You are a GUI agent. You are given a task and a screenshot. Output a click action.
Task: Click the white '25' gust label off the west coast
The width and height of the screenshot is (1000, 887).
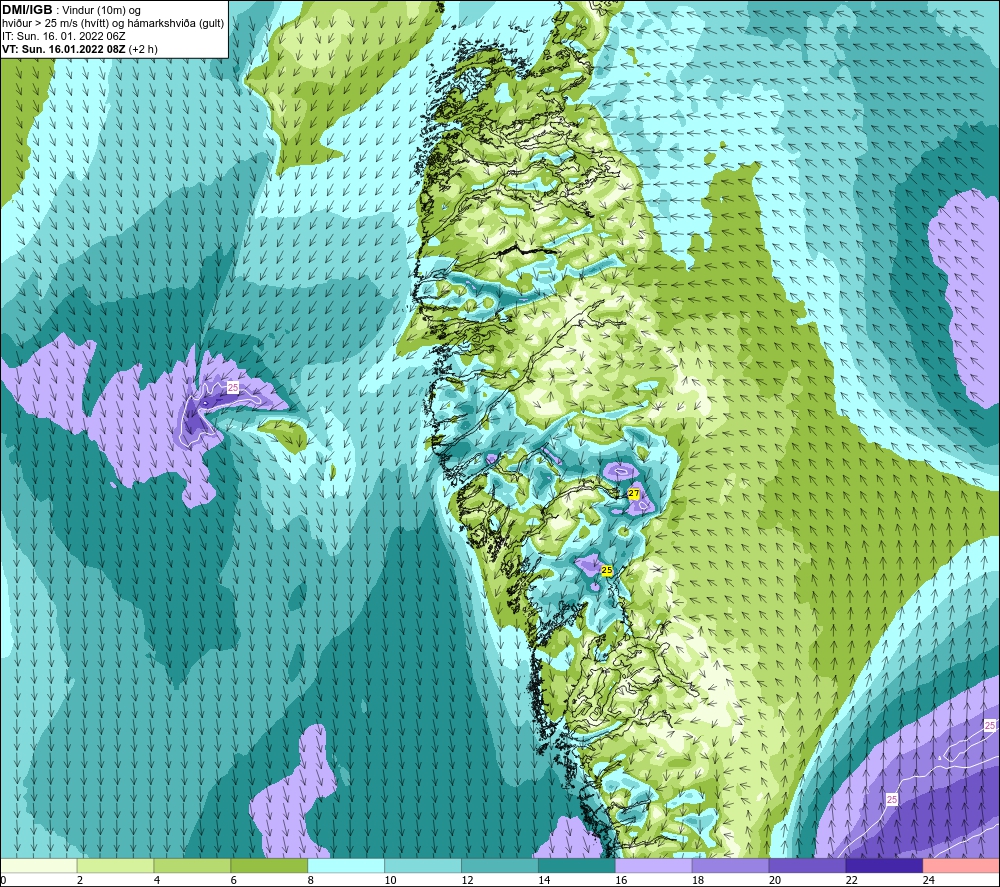(233, 387)
